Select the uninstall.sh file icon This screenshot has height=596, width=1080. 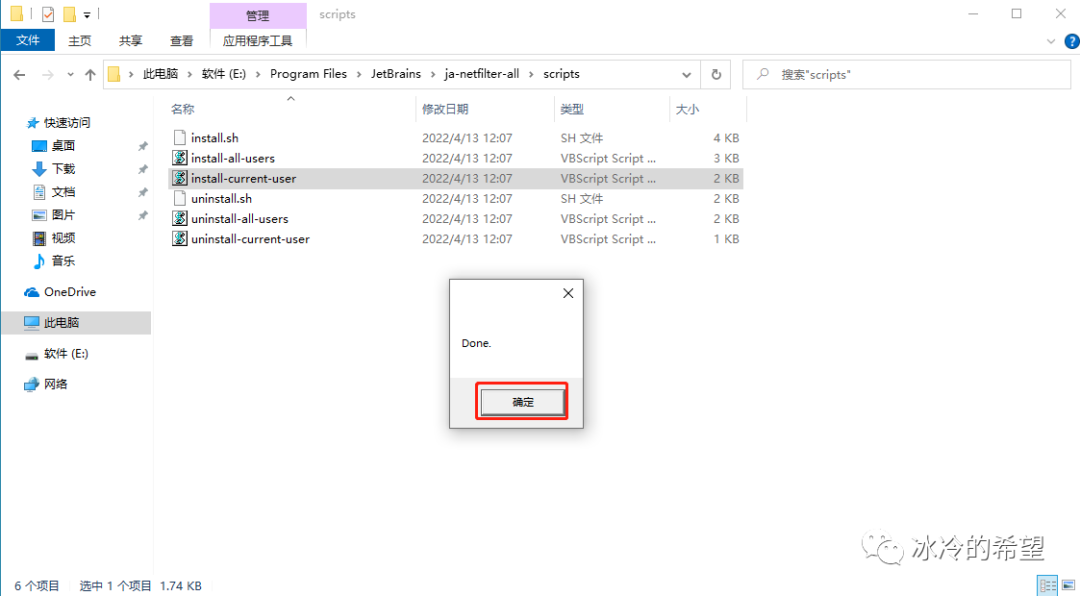(x=180, y=198)
